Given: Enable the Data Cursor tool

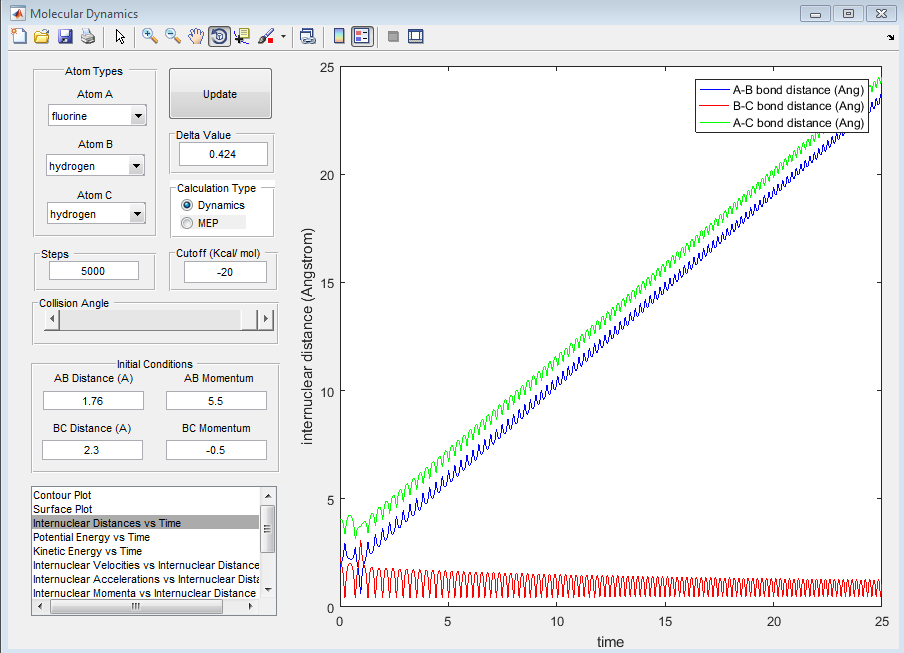Looking at the screenshot, I should [242, 37].
